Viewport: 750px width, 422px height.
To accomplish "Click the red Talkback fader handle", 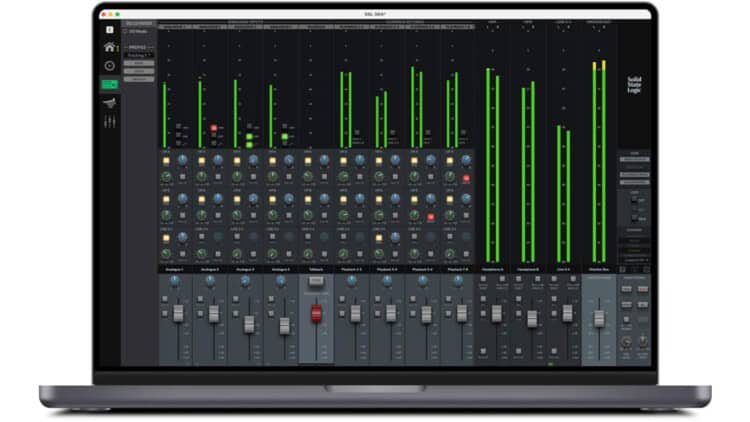I will click(316, 313).
